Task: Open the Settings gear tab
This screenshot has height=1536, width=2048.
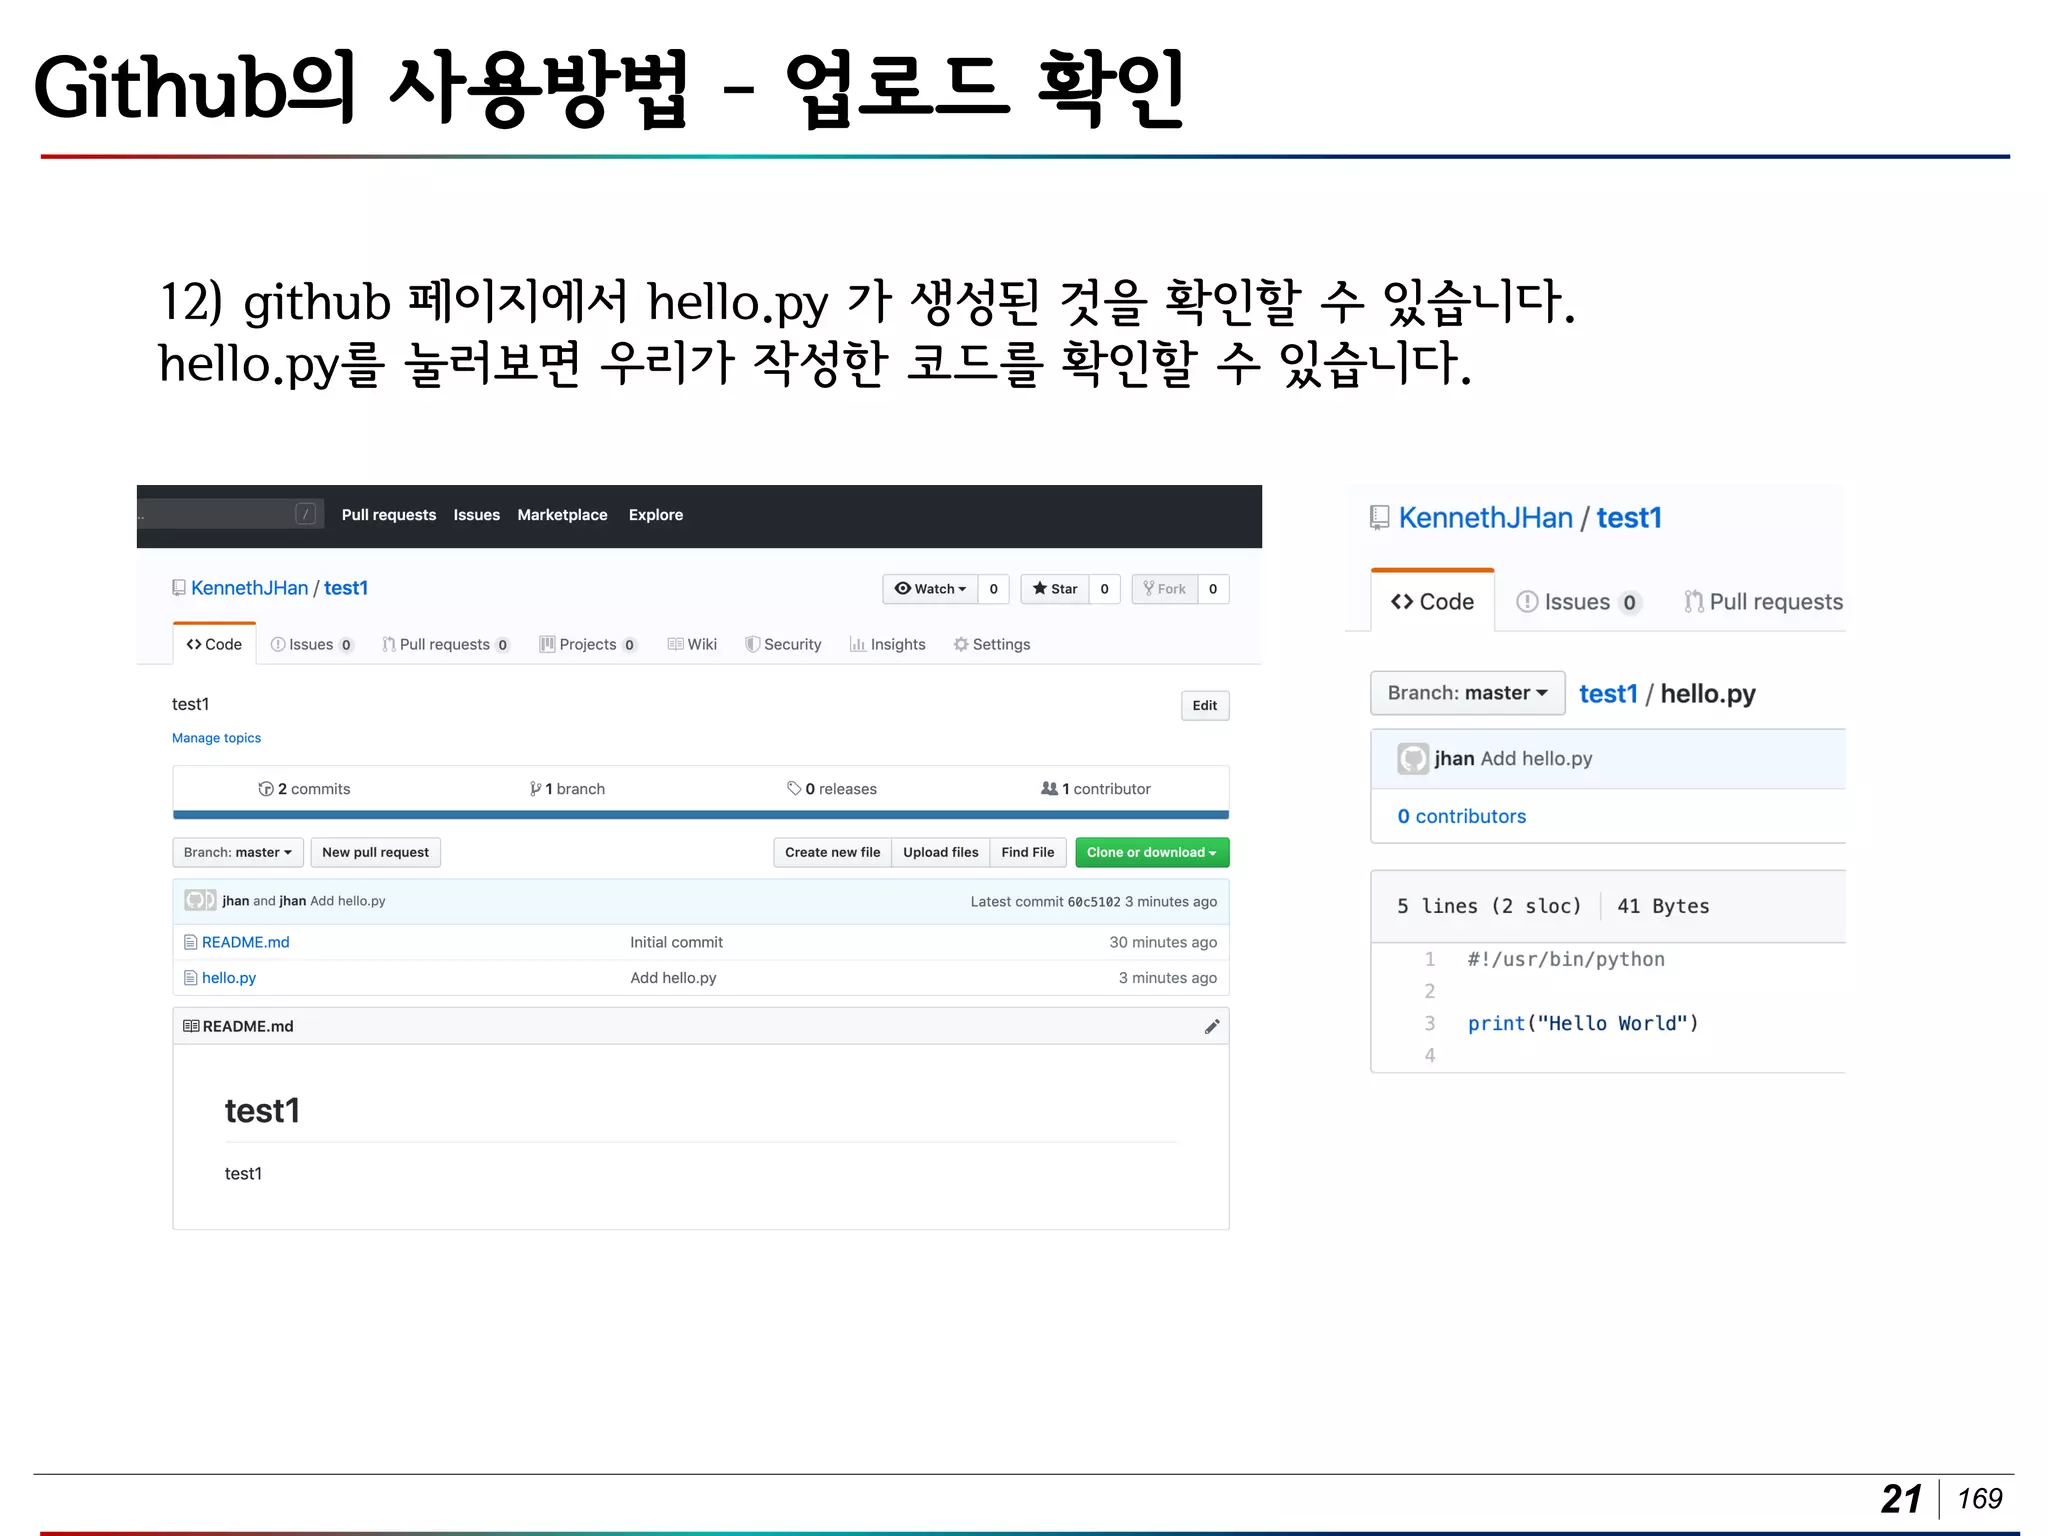Action: [x=991, y=645]
